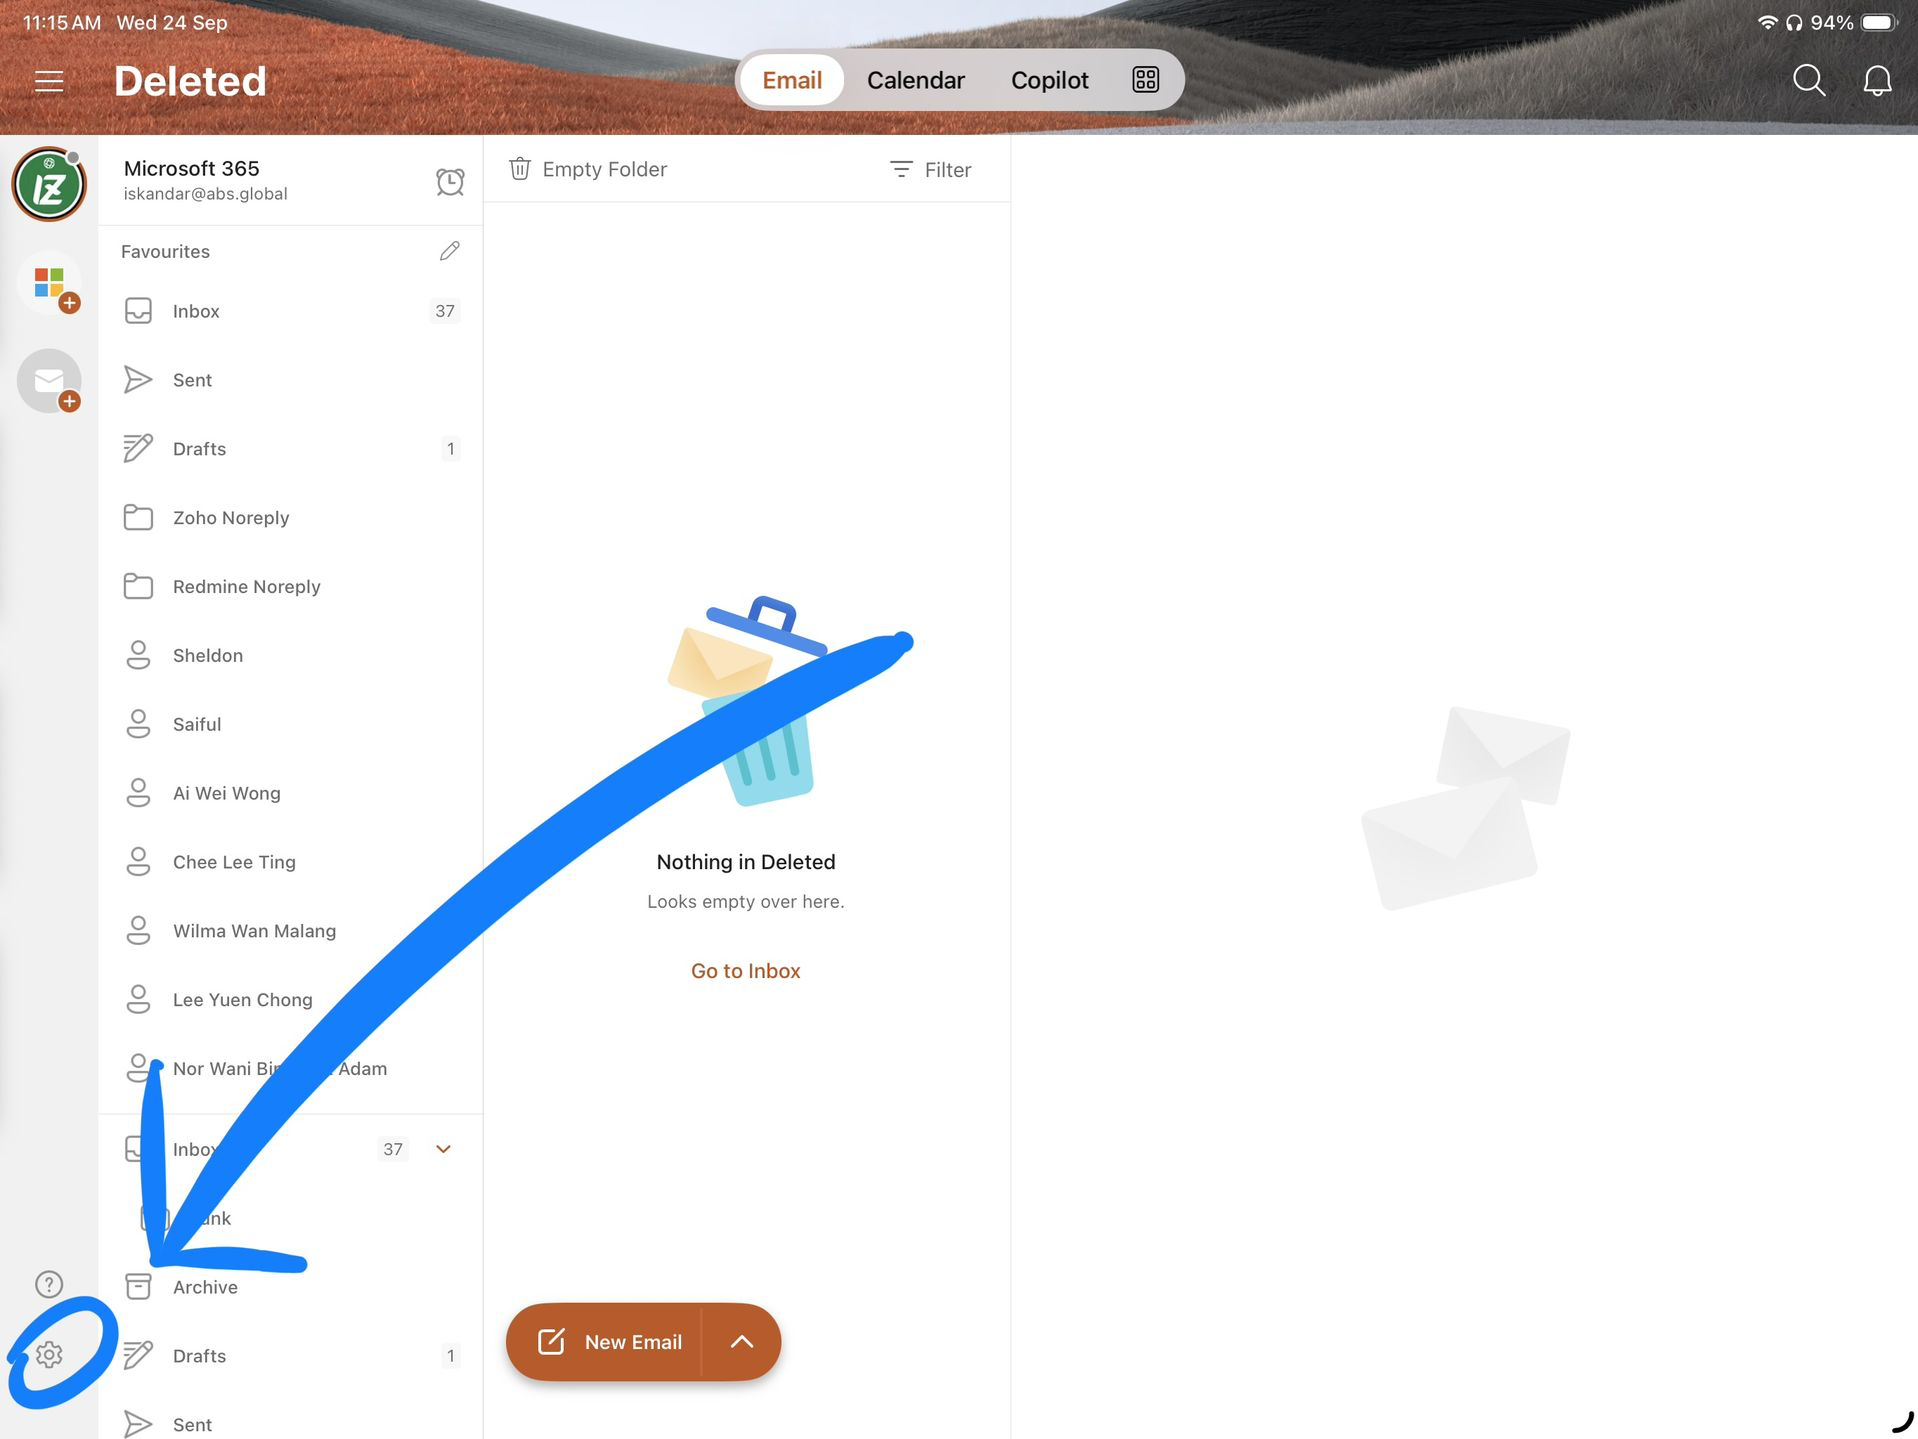Collapse the Inbox folder chevron

point(443,1149)
